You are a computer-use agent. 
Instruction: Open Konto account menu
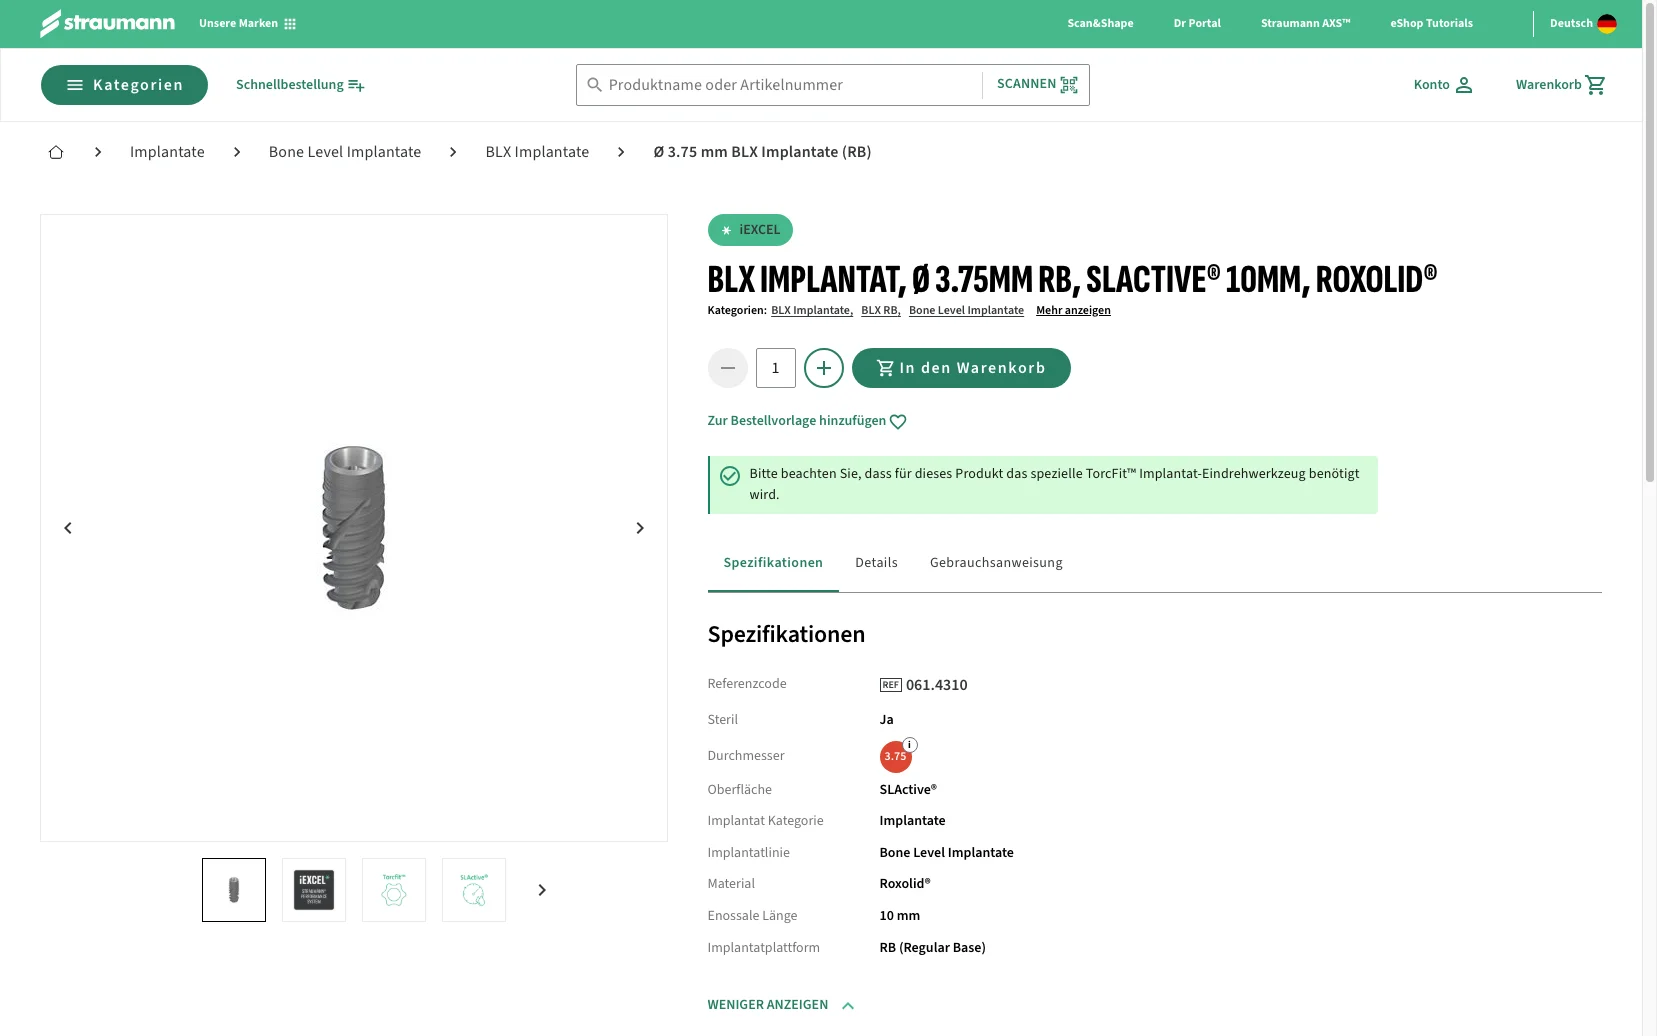pyautogui.click(x=1443, y=85)
